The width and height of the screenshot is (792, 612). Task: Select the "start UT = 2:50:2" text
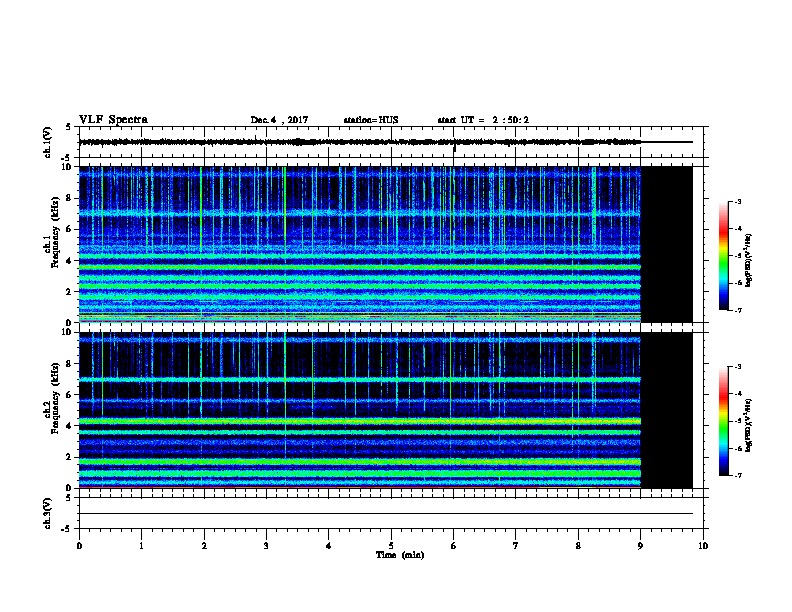pos(483,120)
